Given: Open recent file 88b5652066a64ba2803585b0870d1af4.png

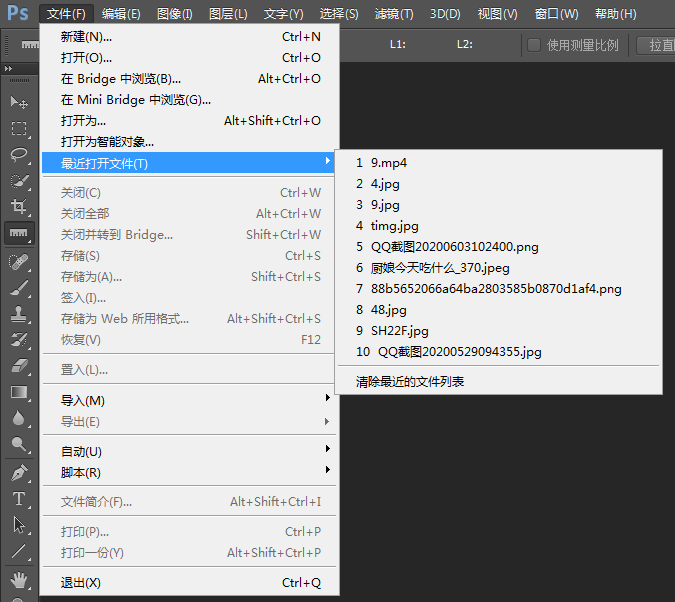Looking at the screenshot, I should [499, 289].
